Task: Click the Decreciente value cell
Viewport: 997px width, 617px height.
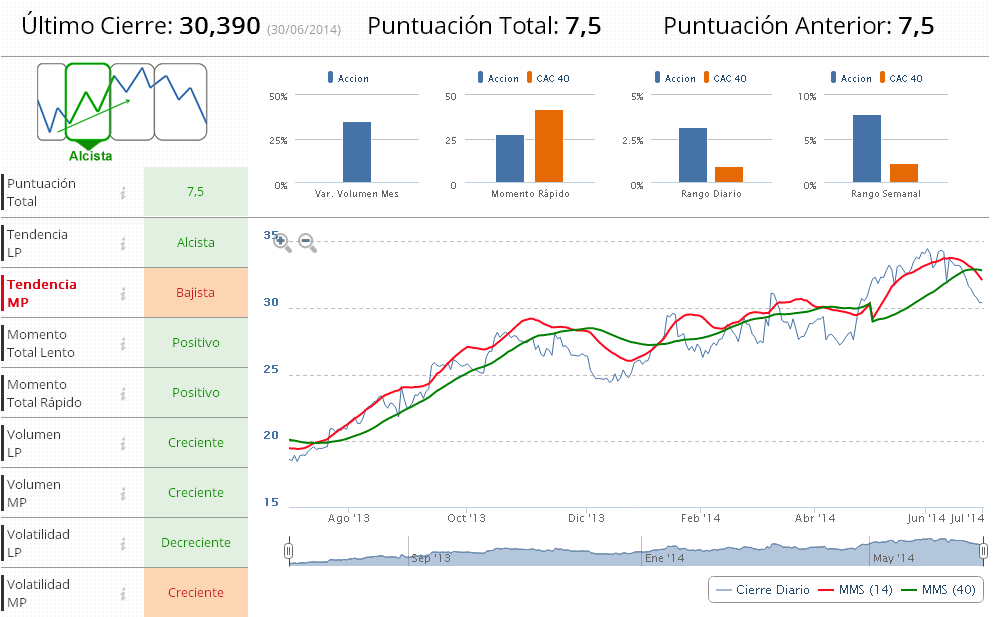Action: [196, 543]
